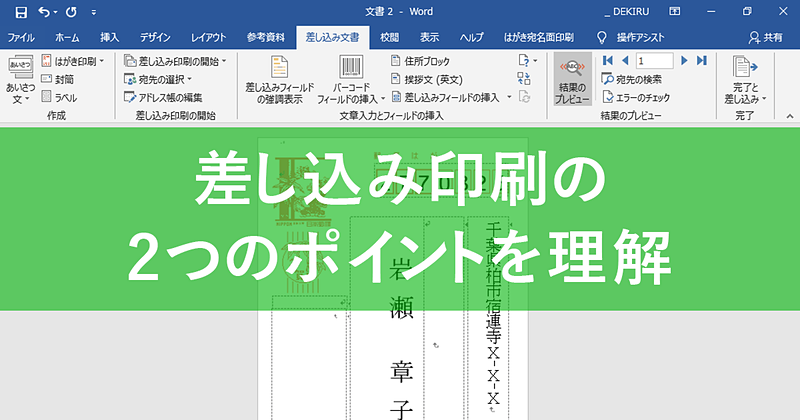800x420 pixels.
Task: Expand the 差し込みフィールドの挿入 arrow
Action: (509, 97)
